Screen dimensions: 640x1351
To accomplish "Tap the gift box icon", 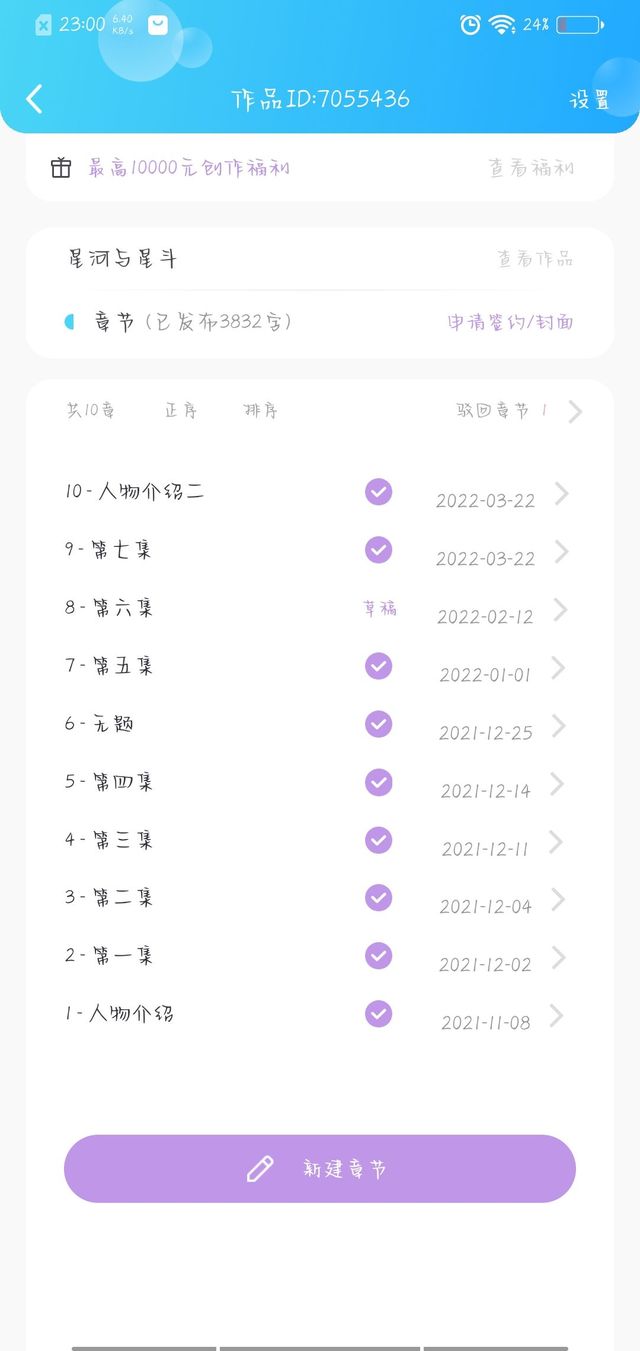I will click(61, 168).
